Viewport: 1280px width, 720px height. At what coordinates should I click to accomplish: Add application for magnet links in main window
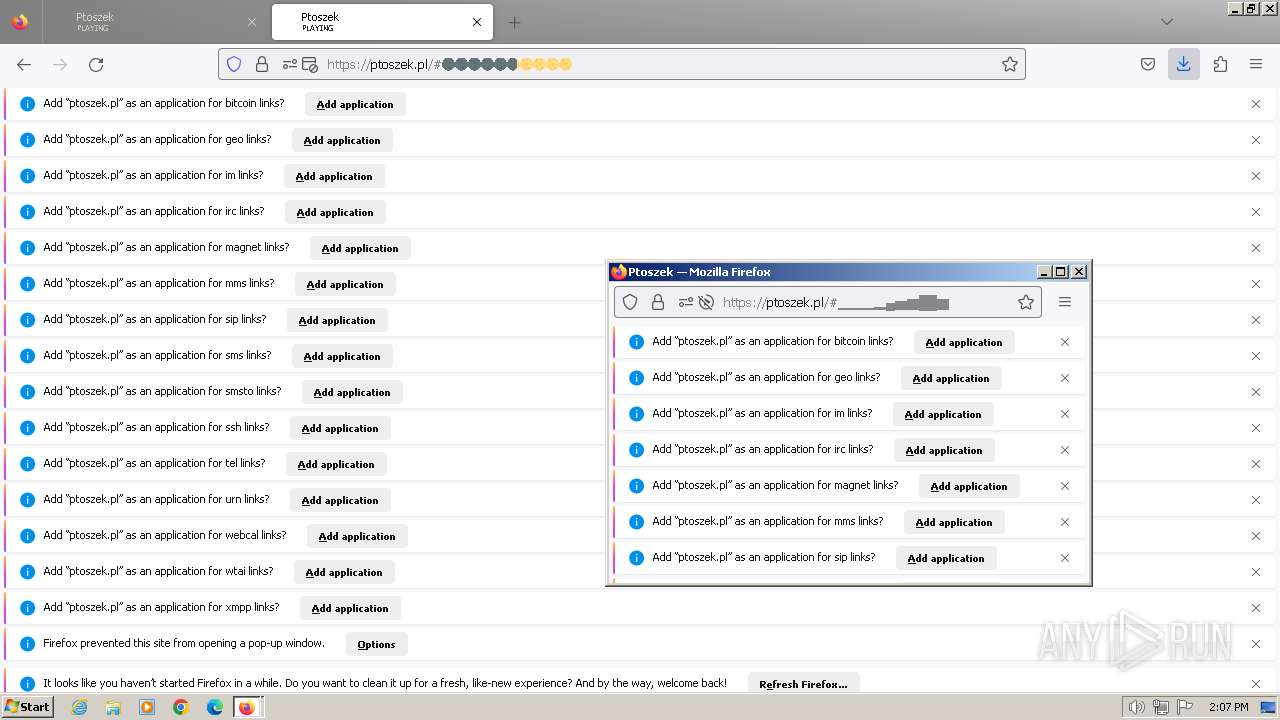360,248
